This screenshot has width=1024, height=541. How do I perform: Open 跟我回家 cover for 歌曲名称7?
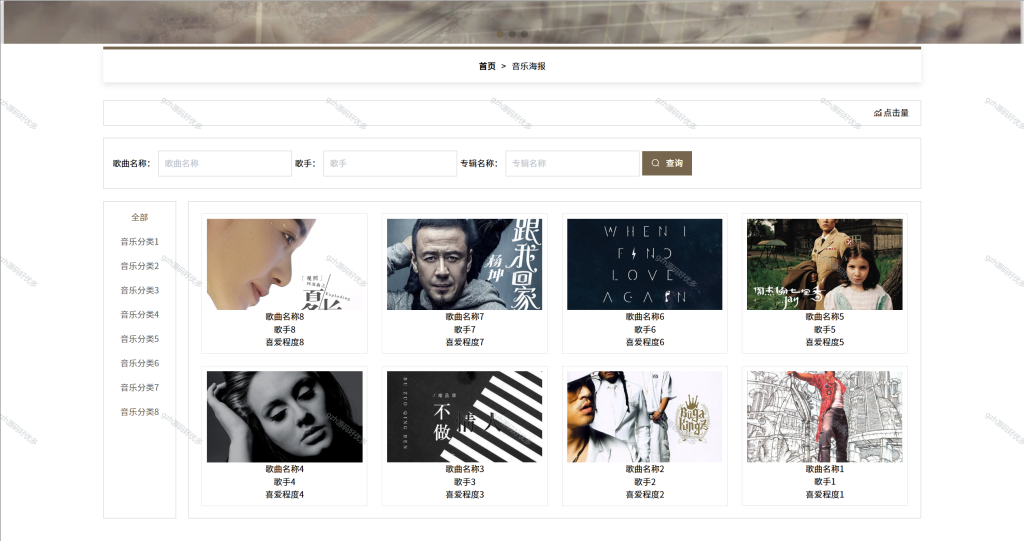coord(464,264)
